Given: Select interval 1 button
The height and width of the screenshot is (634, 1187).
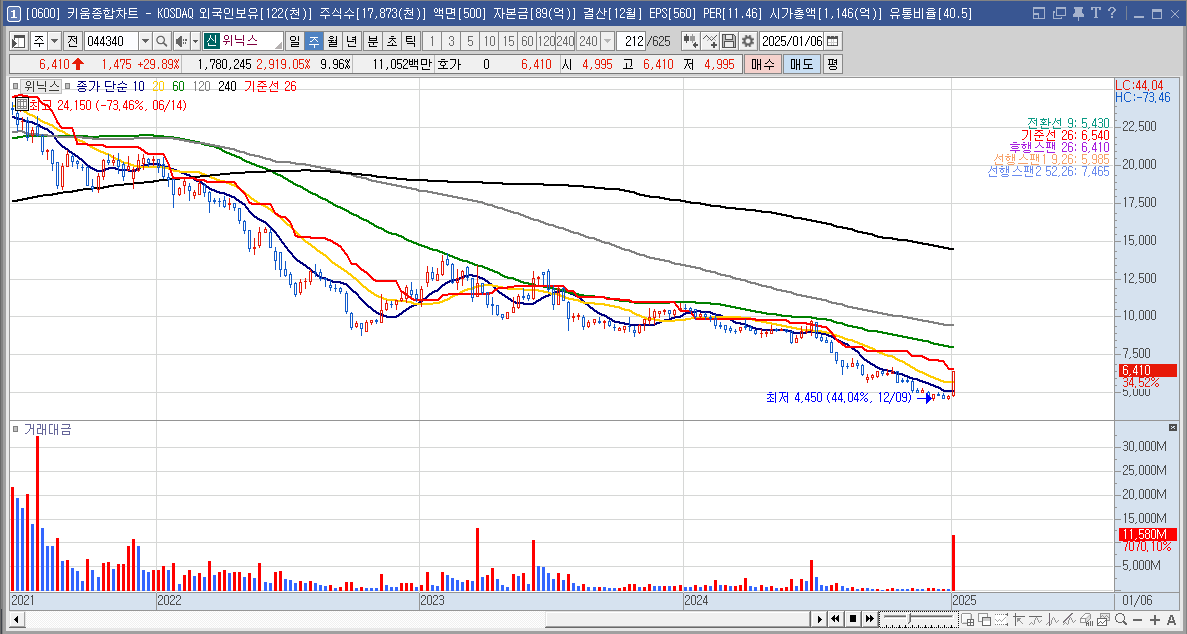Looking at the screenshot, I should (431, 41).
